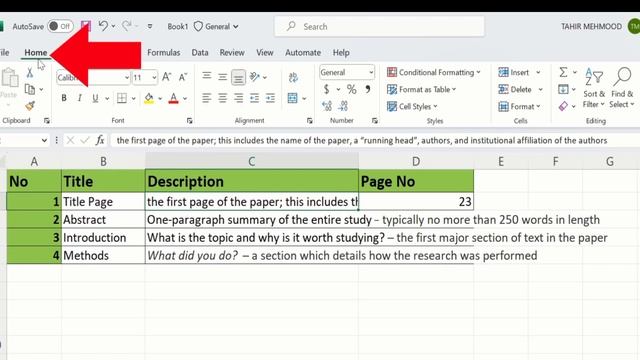Toggle Bold formatting
The width and height of the screenshot is (640, 360).
pos(64,98)
